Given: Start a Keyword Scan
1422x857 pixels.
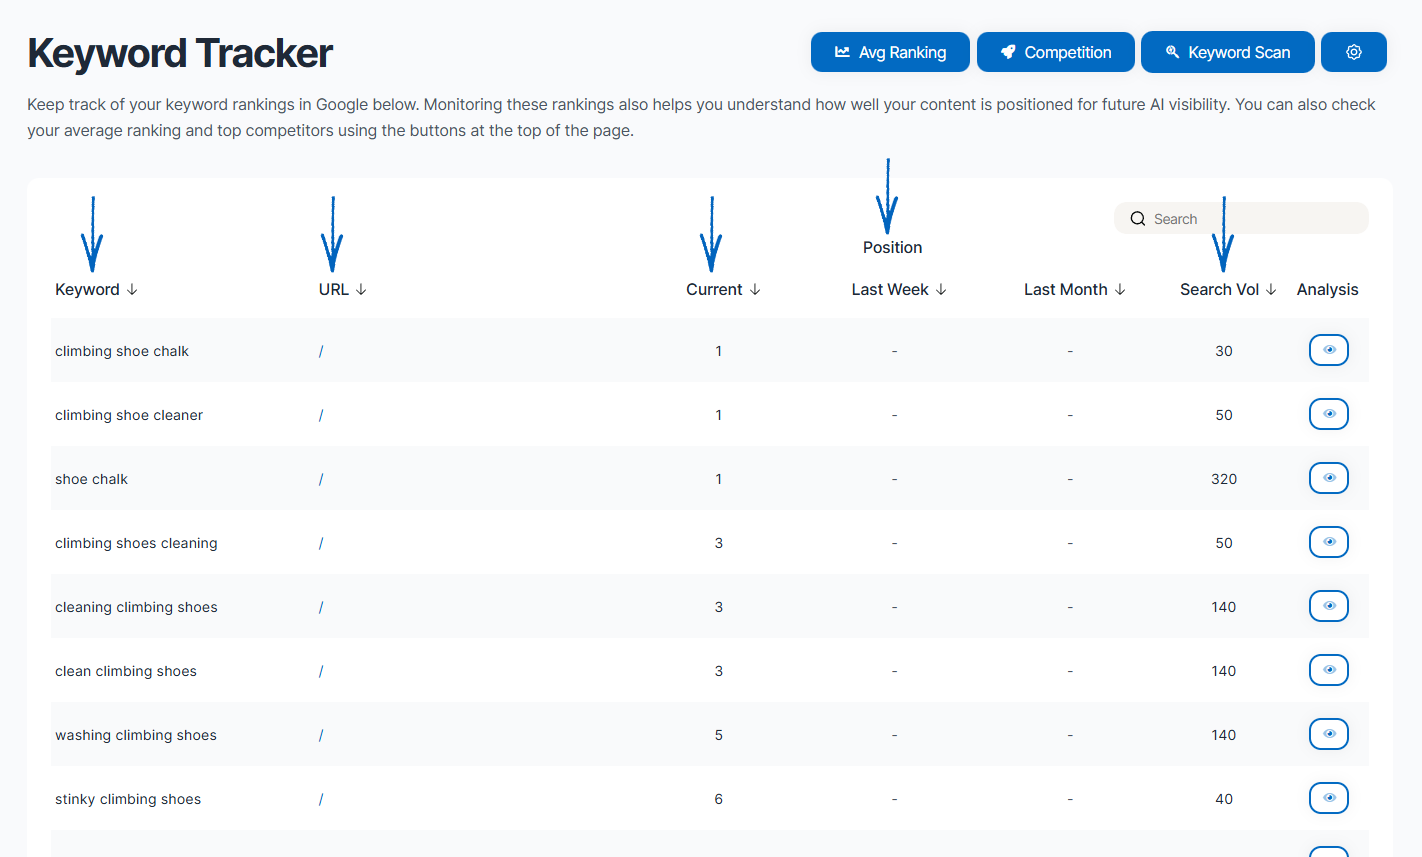Looking at the screenshot, I should (1228, 52).
